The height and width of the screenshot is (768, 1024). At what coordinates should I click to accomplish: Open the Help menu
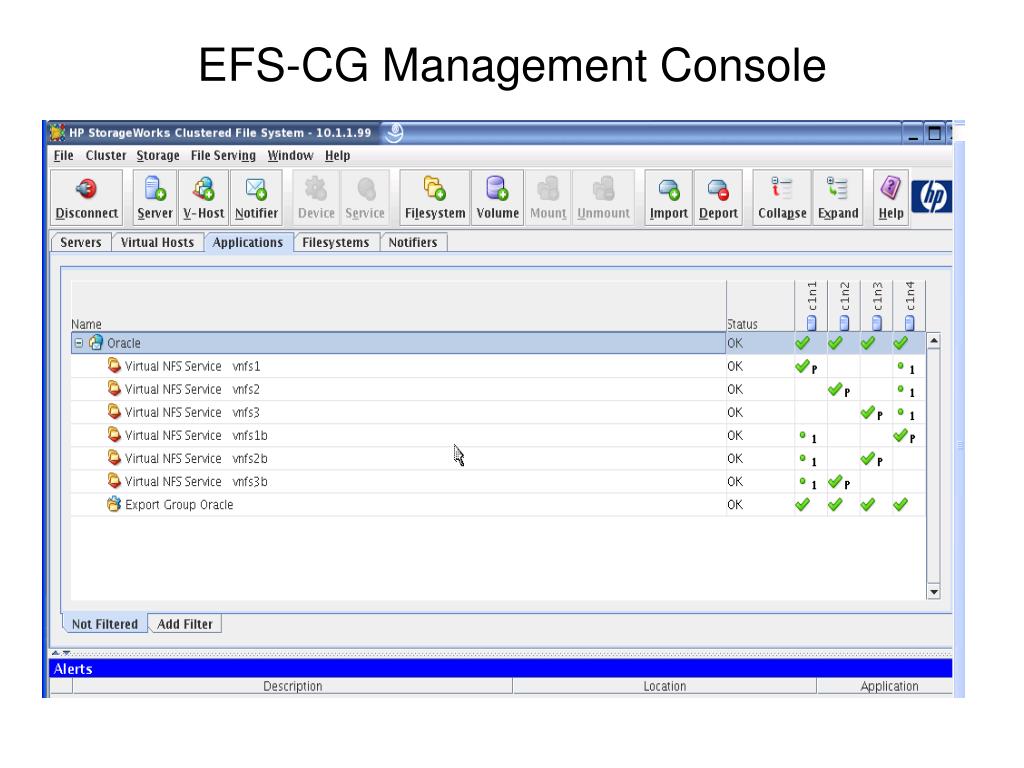click(x=338, y=155)
